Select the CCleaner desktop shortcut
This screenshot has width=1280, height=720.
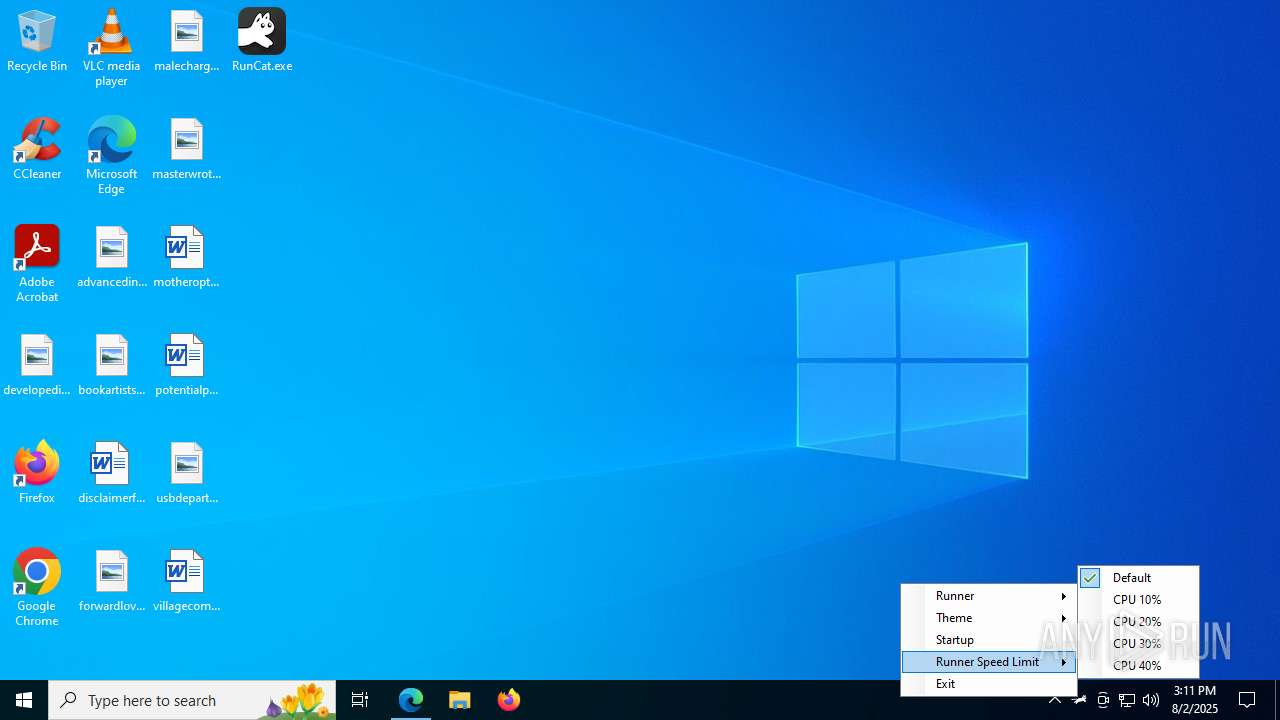pyautogui.click(x=37, y=149)
